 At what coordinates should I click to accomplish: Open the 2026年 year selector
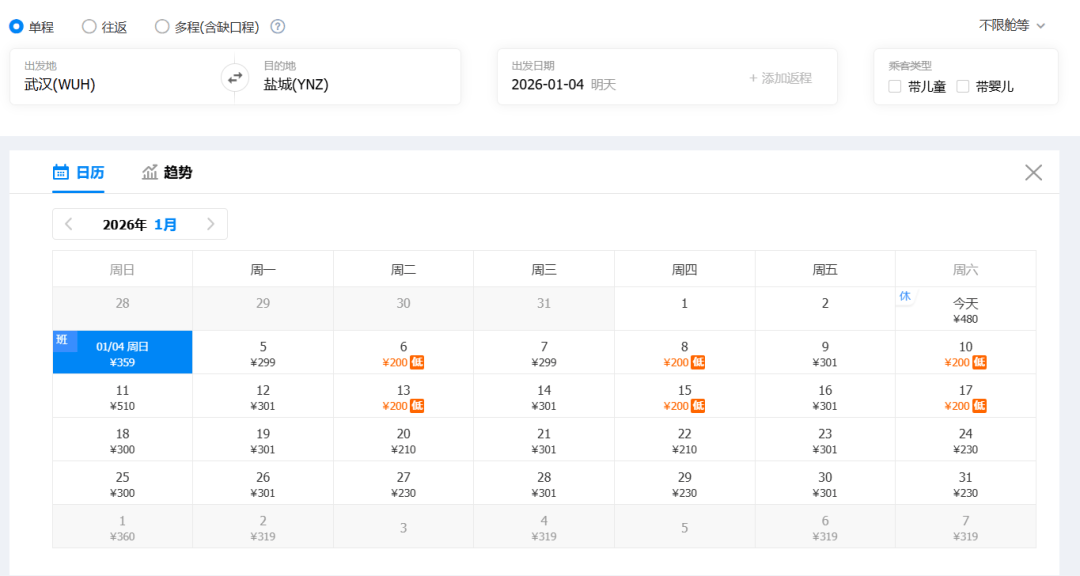[x=125, y=224]
